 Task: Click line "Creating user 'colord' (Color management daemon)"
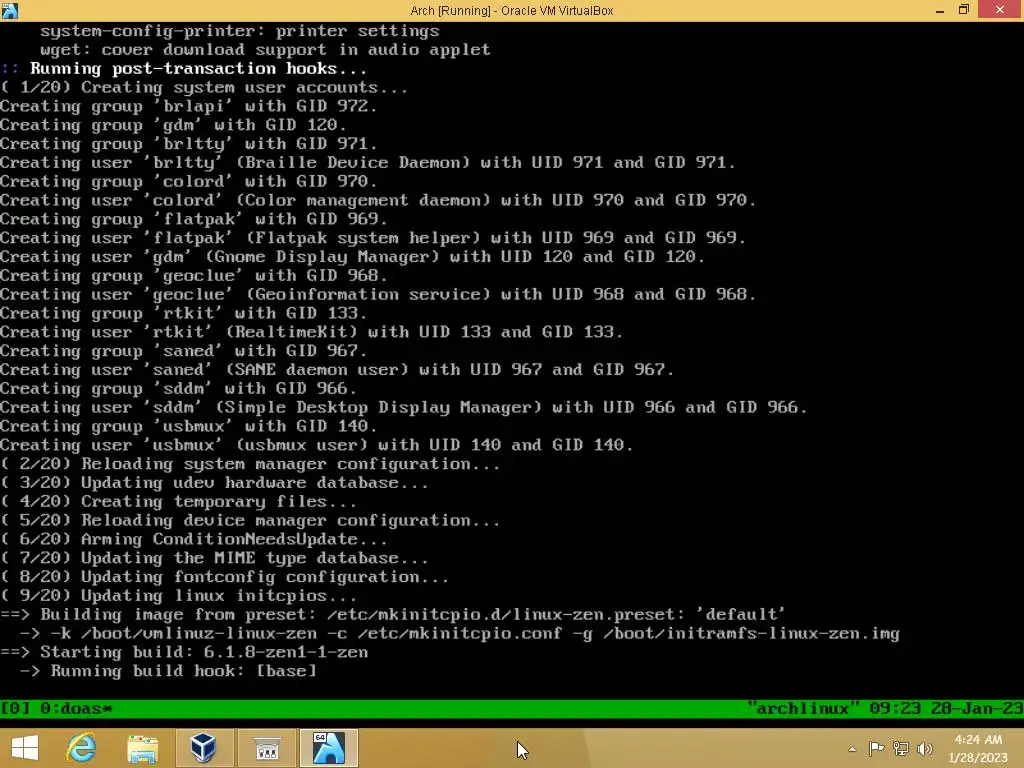click(378, 200)
